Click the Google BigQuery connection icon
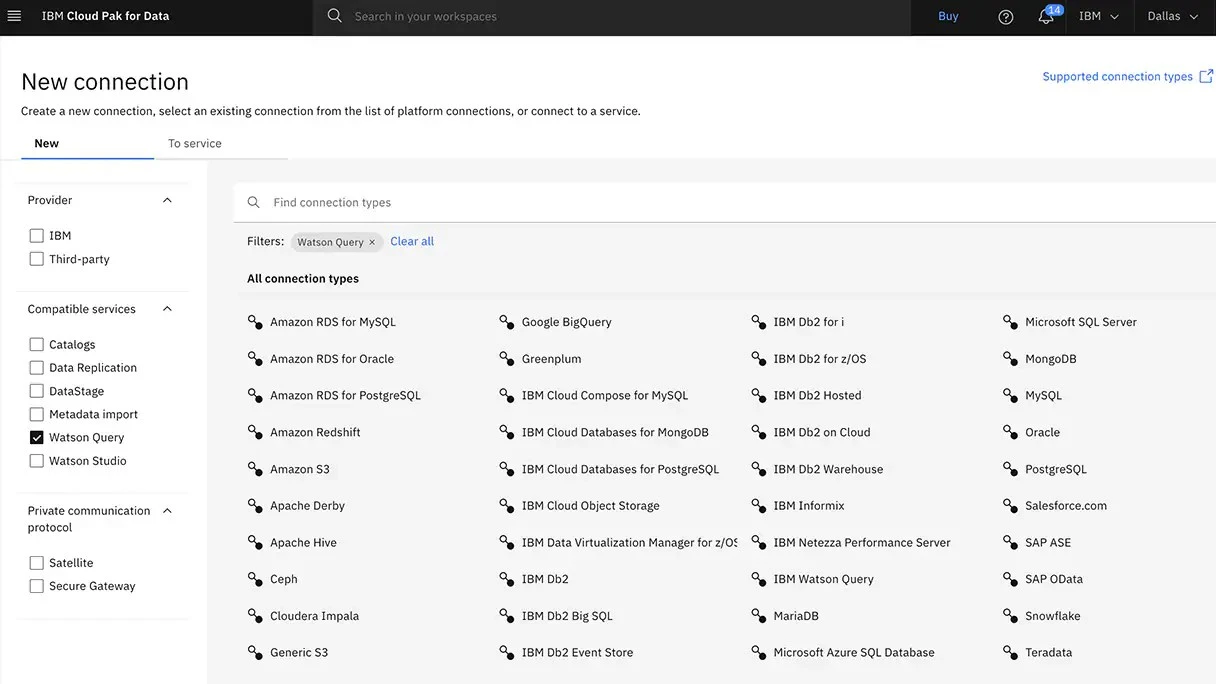1216x684 pixels. tap(507, 322)
